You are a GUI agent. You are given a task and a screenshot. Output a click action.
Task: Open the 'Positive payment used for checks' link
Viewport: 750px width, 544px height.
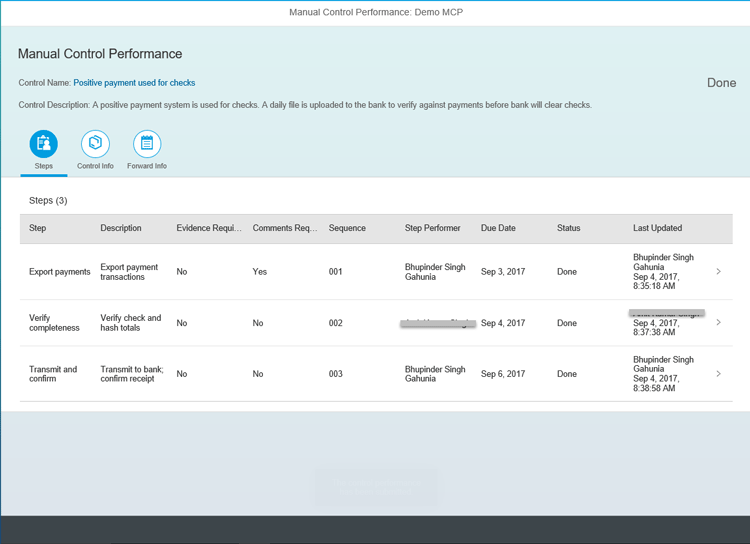(x=134, y=83)
